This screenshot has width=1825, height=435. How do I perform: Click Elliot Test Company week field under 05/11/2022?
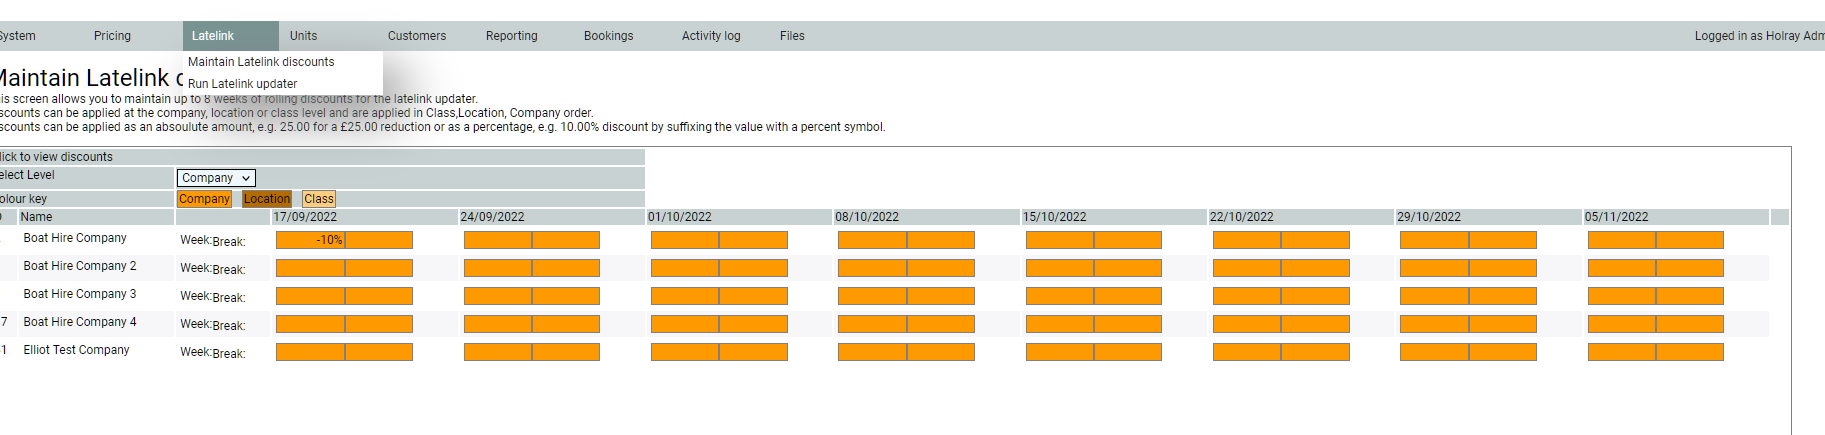(1622, 352)
